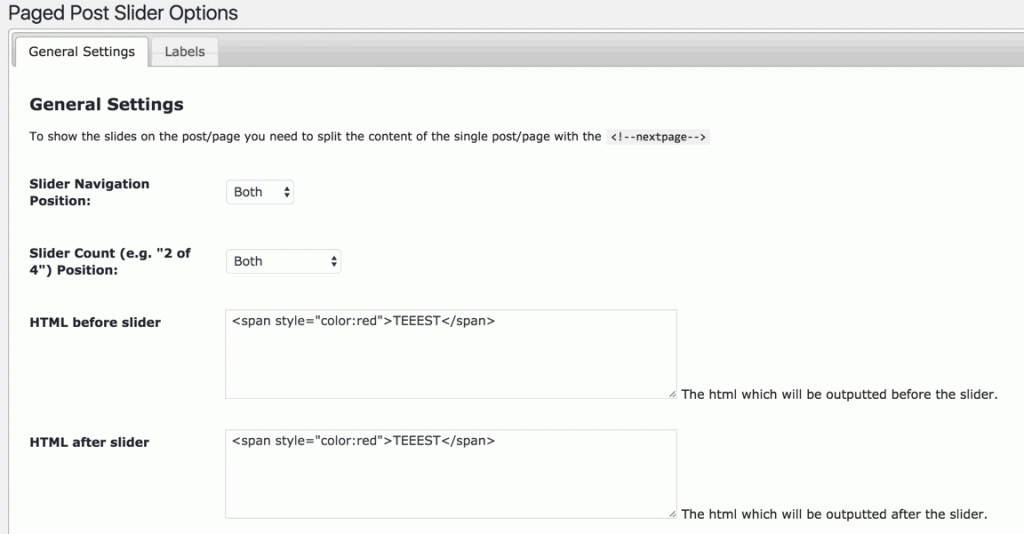Viewport: 1024px width, 534px height.
Task: Click the 'outputted after the slider' help text
Action: (833, 515)
